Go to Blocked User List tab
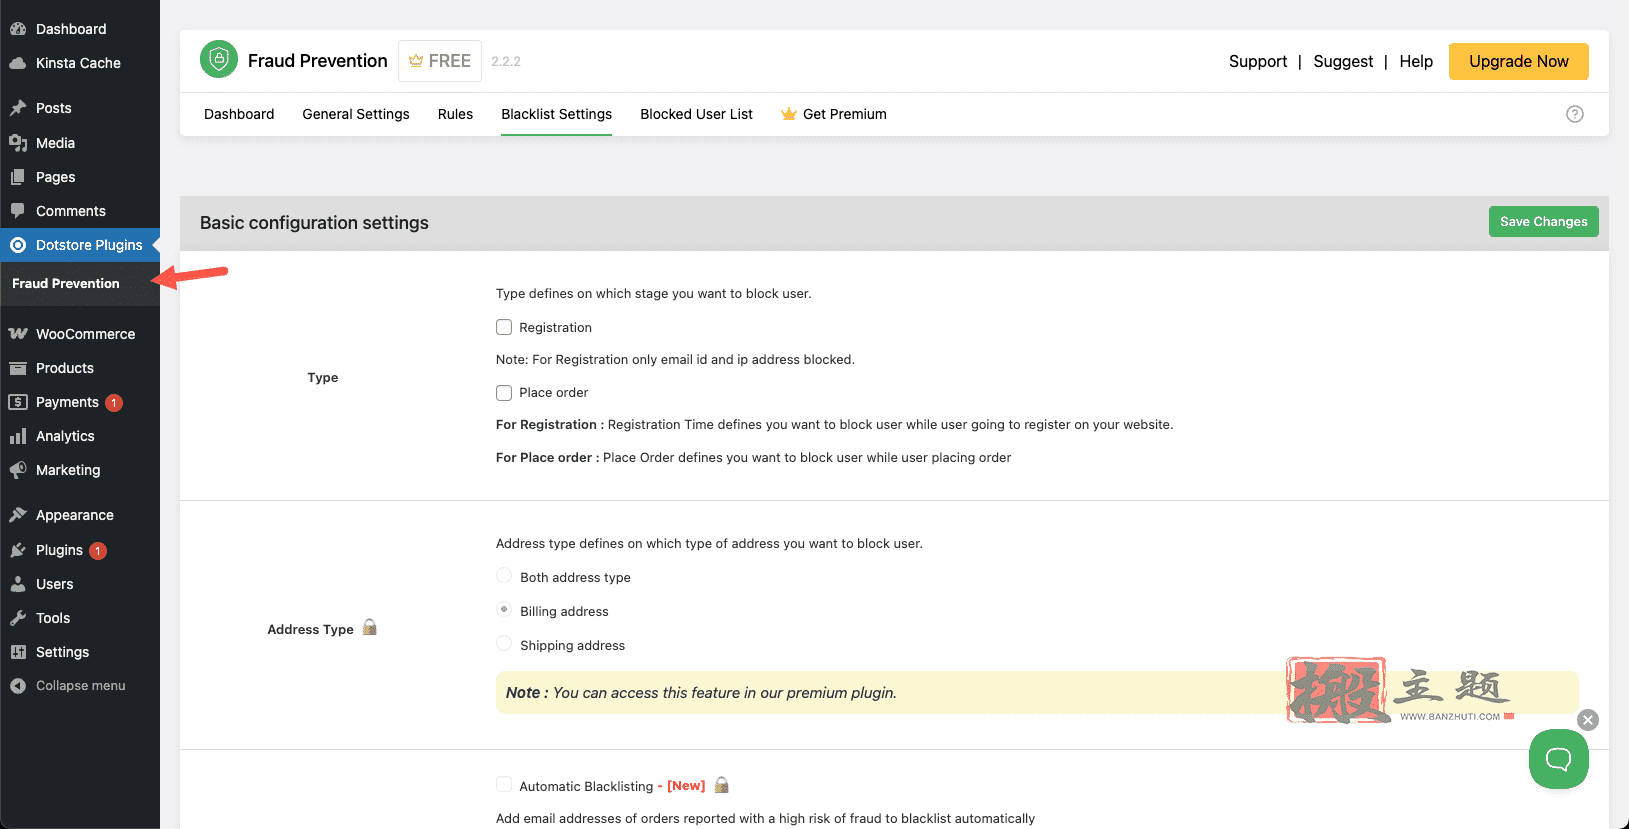 (696, 114)
